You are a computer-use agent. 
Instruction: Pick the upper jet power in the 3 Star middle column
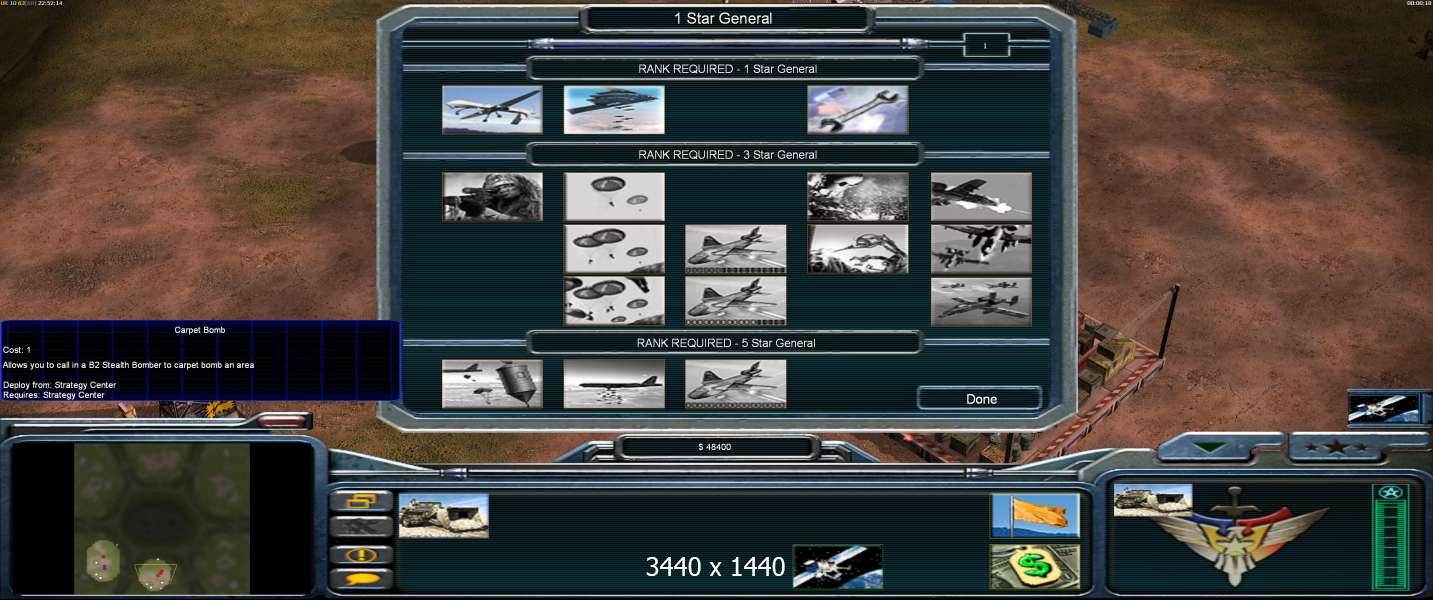tap(736, 249)
